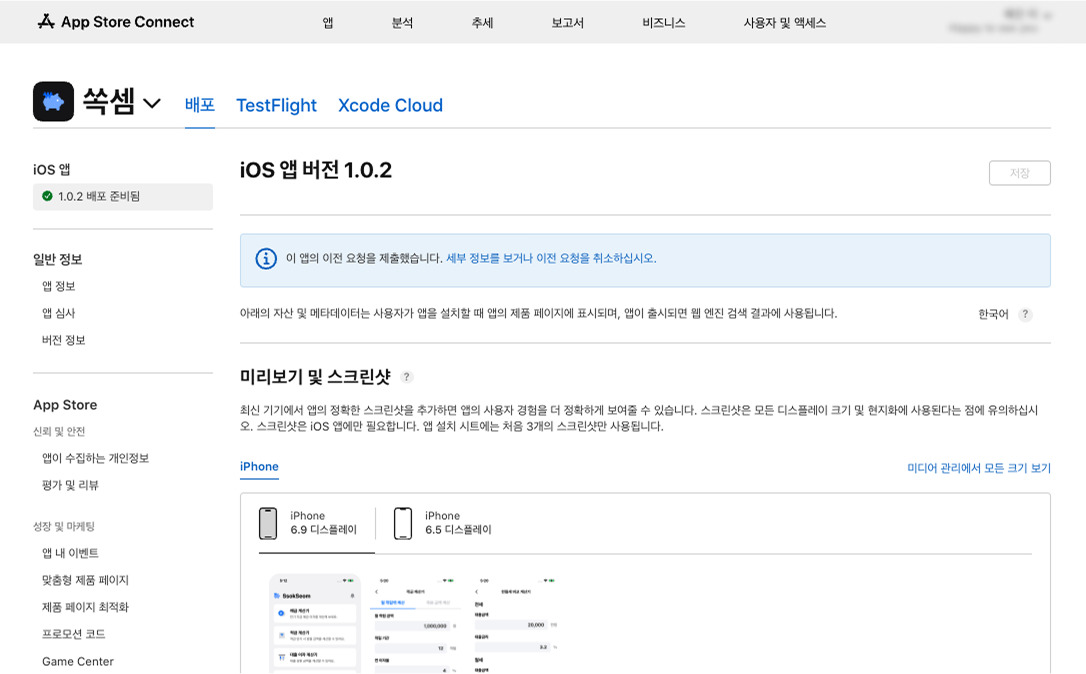Open Game Center in sidebar
1086x674 pixels.
[x=78, y=662]
